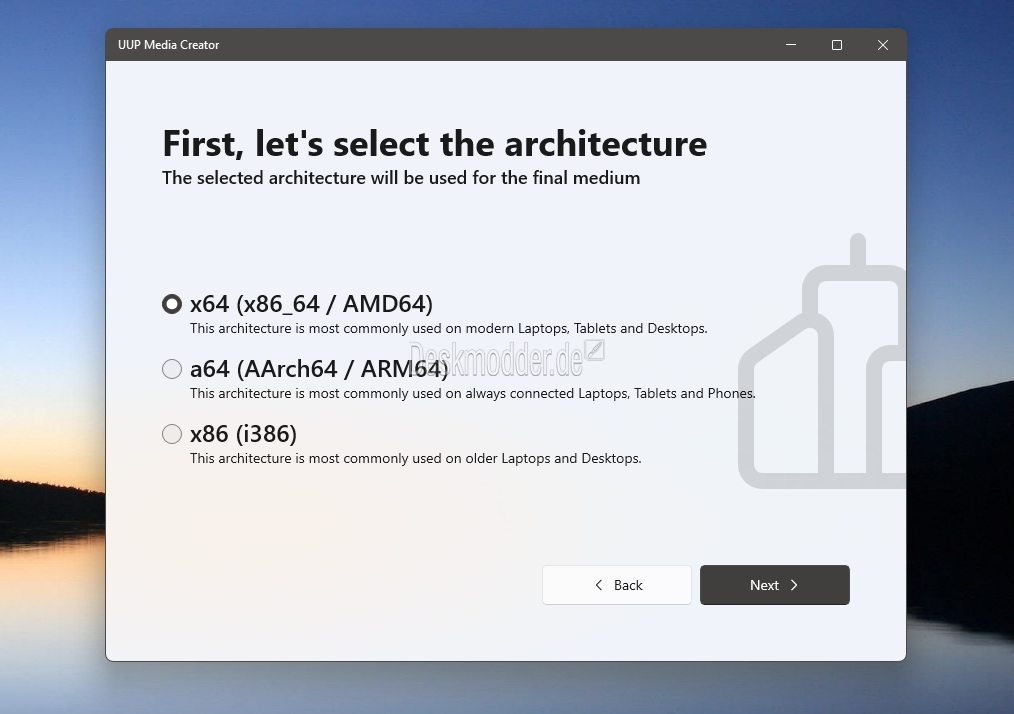Click the always connected Laptops description text
This screenshot has width=1014, height=714.
(x=472, y=393)
